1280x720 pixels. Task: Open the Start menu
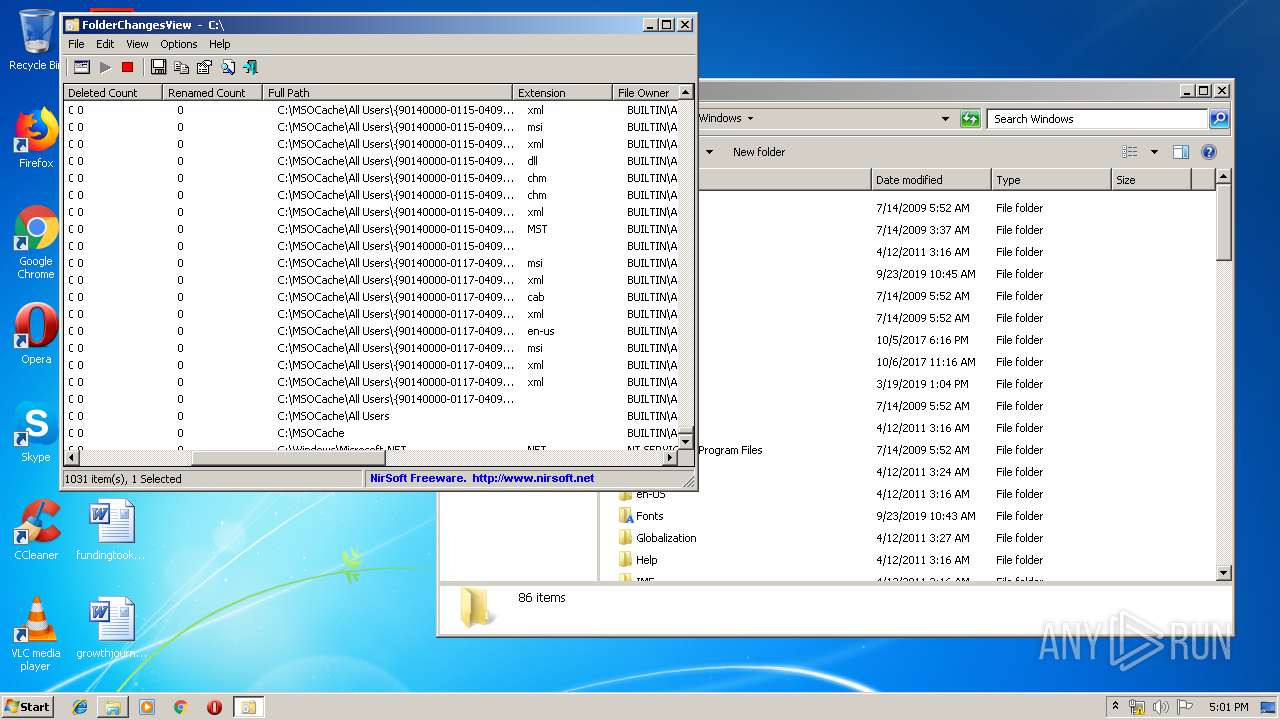pyautogui.click(x=28, y=707)
